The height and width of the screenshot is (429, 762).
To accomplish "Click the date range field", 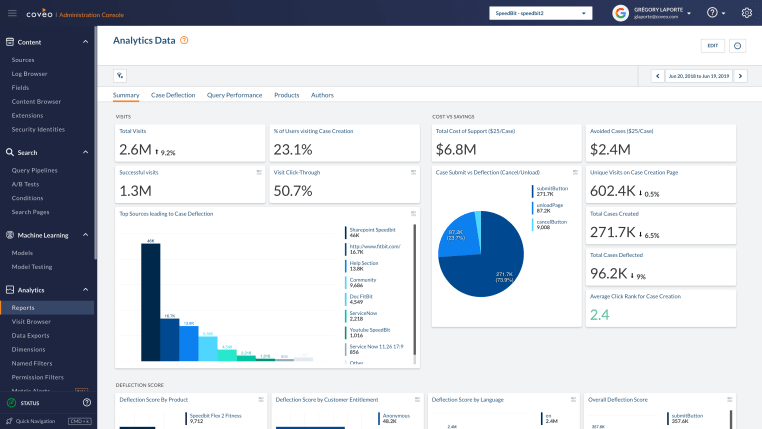I will 698,75.
